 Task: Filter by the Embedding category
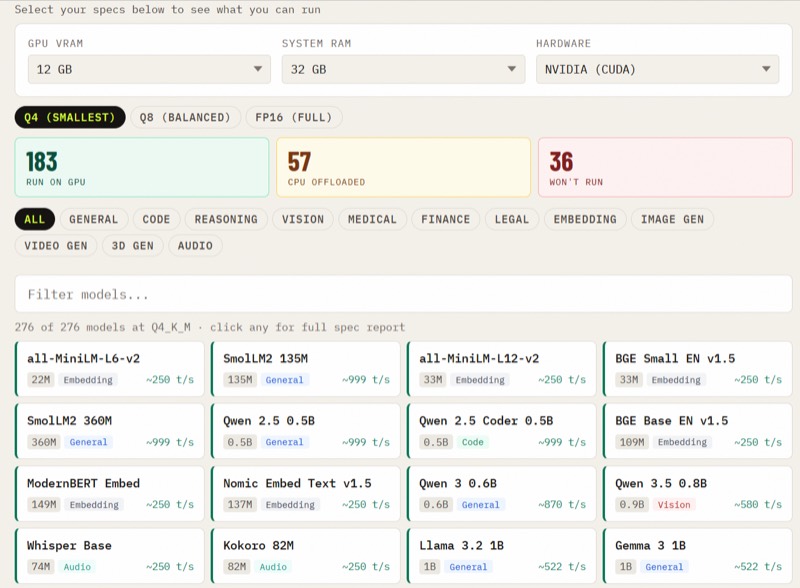585,219
